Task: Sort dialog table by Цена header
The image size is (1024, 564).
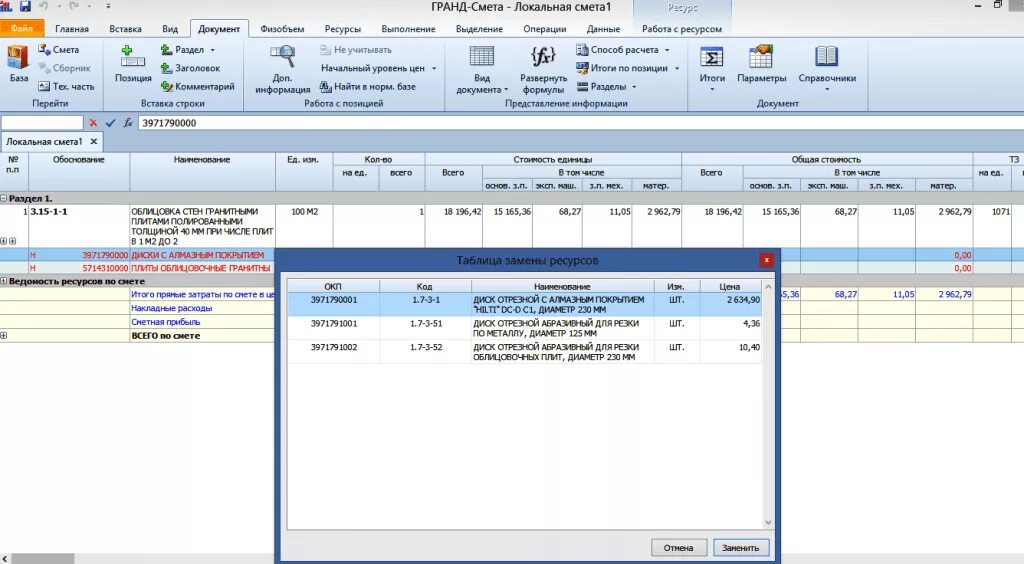Action: tap(729, 287)
